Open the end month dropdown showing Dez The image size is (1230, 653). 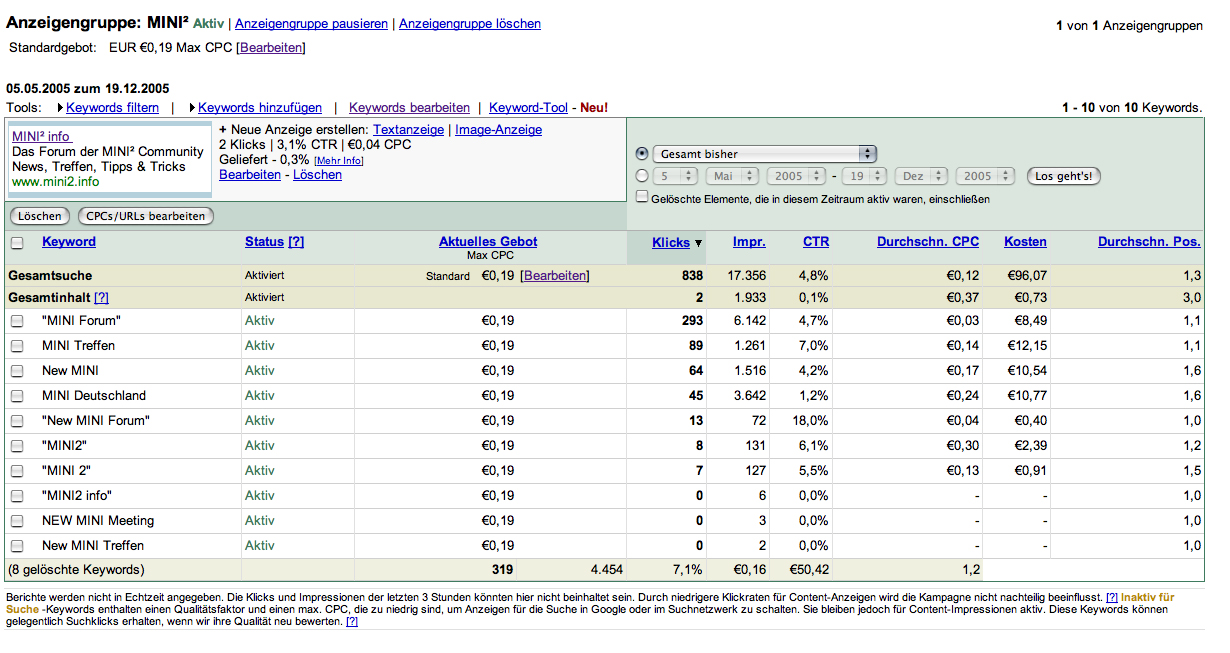point(921,176)
